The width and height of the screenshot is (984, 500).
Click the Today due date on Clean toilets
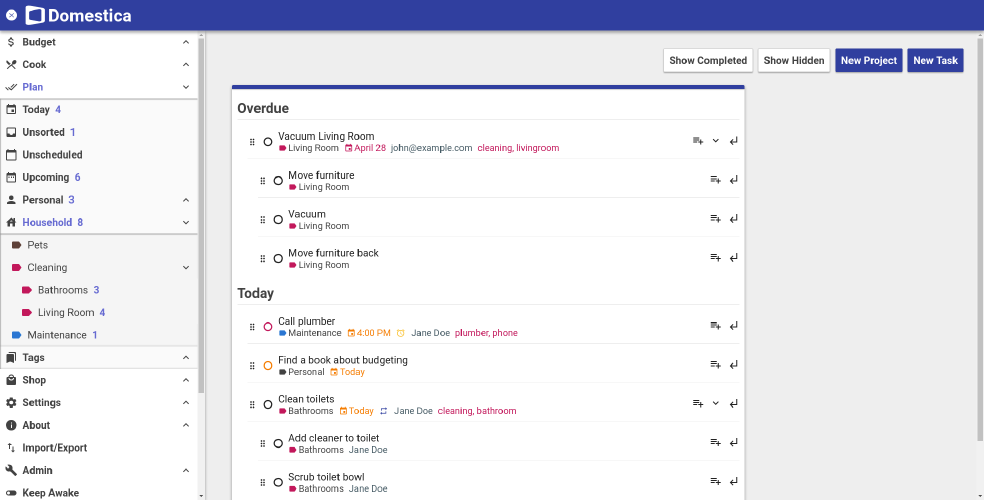(356, 411)
